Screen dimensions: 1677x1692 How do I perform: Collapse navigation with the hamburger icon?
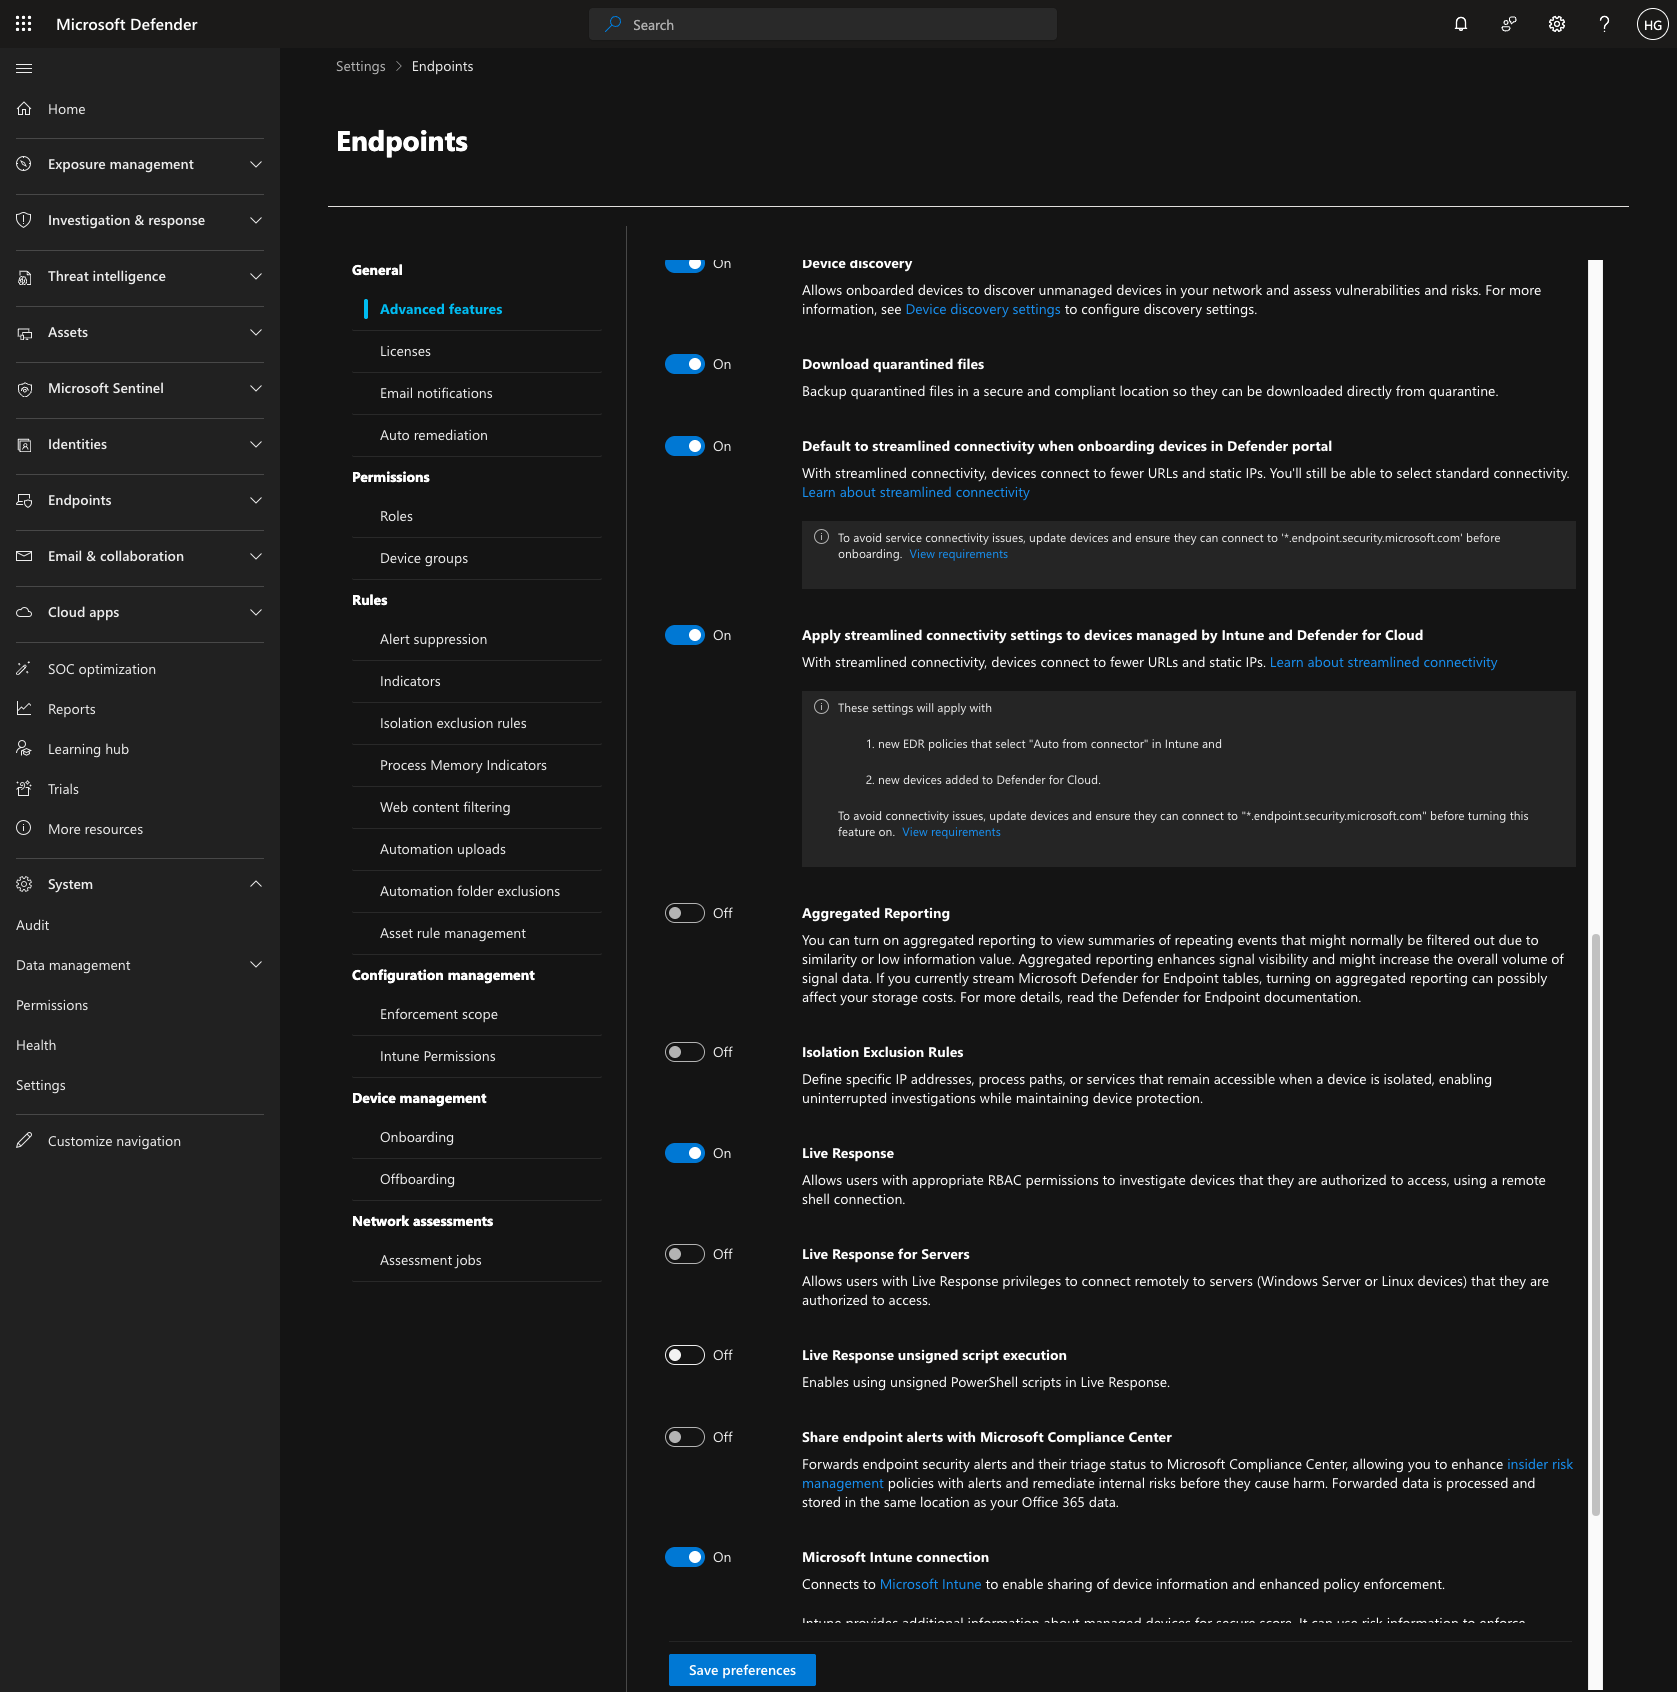click(24, 68)
